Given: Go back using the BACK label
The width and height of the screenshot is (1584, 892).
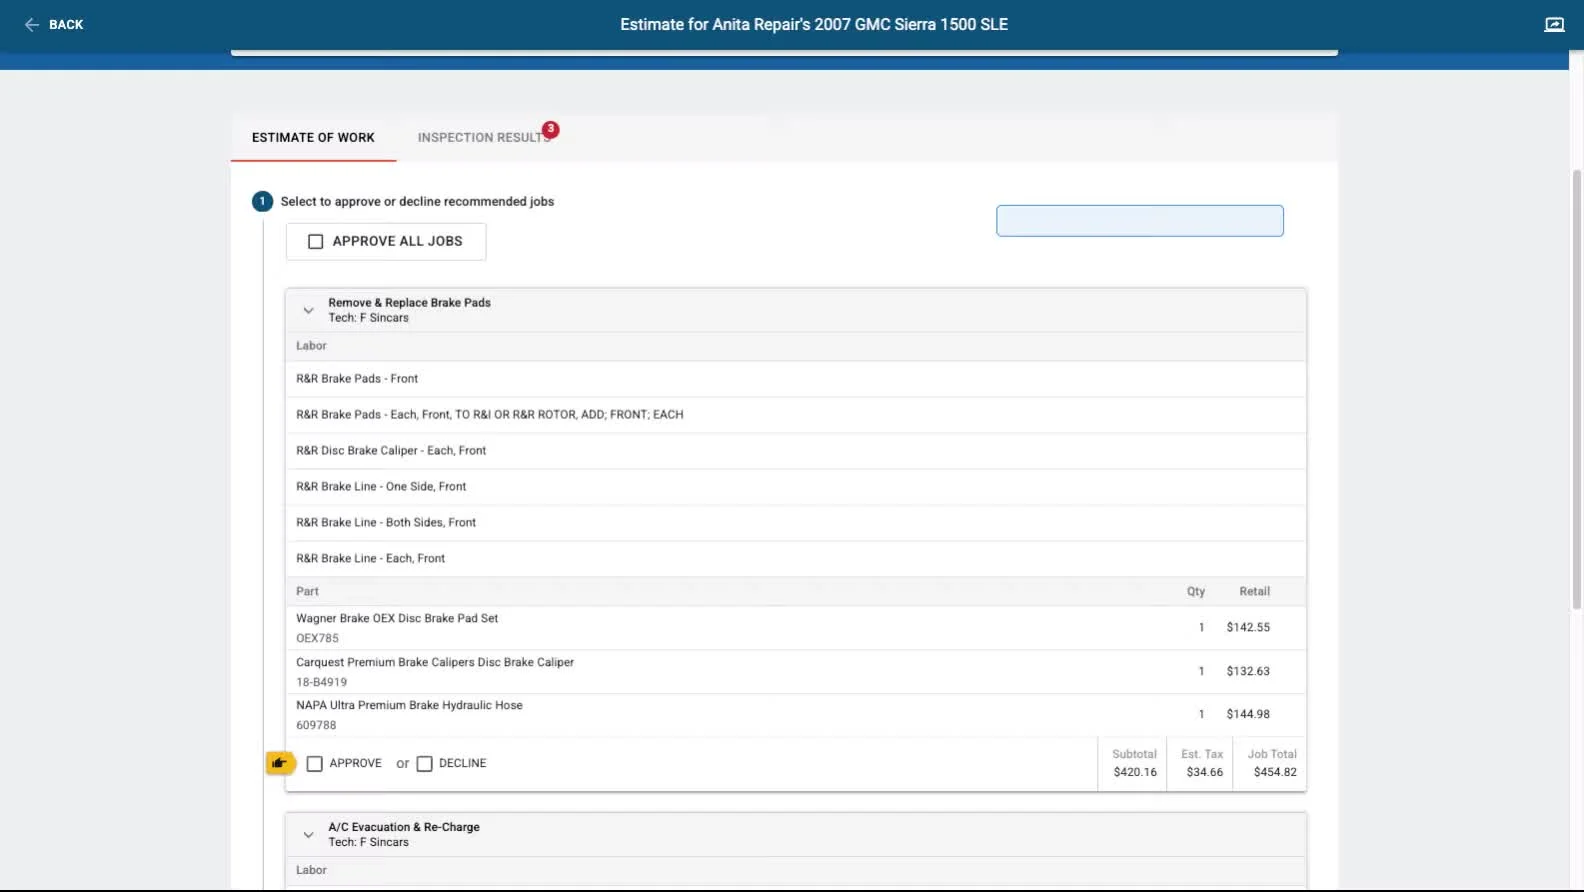Looking at the screenshot, I should coord(66,24).
